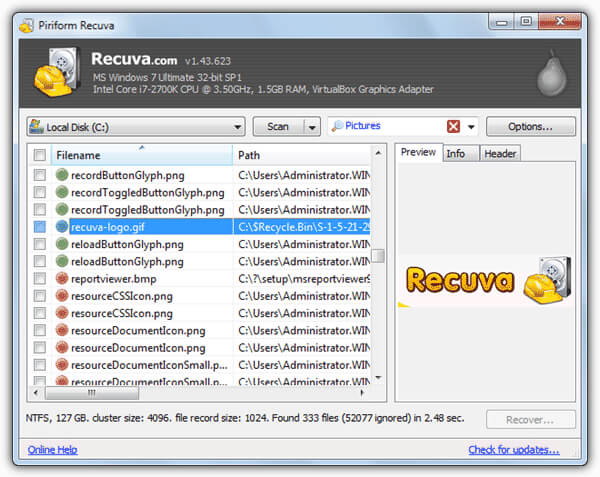
Task: Click the scroll down arrow of file list
Action: [x=378, y=378]
